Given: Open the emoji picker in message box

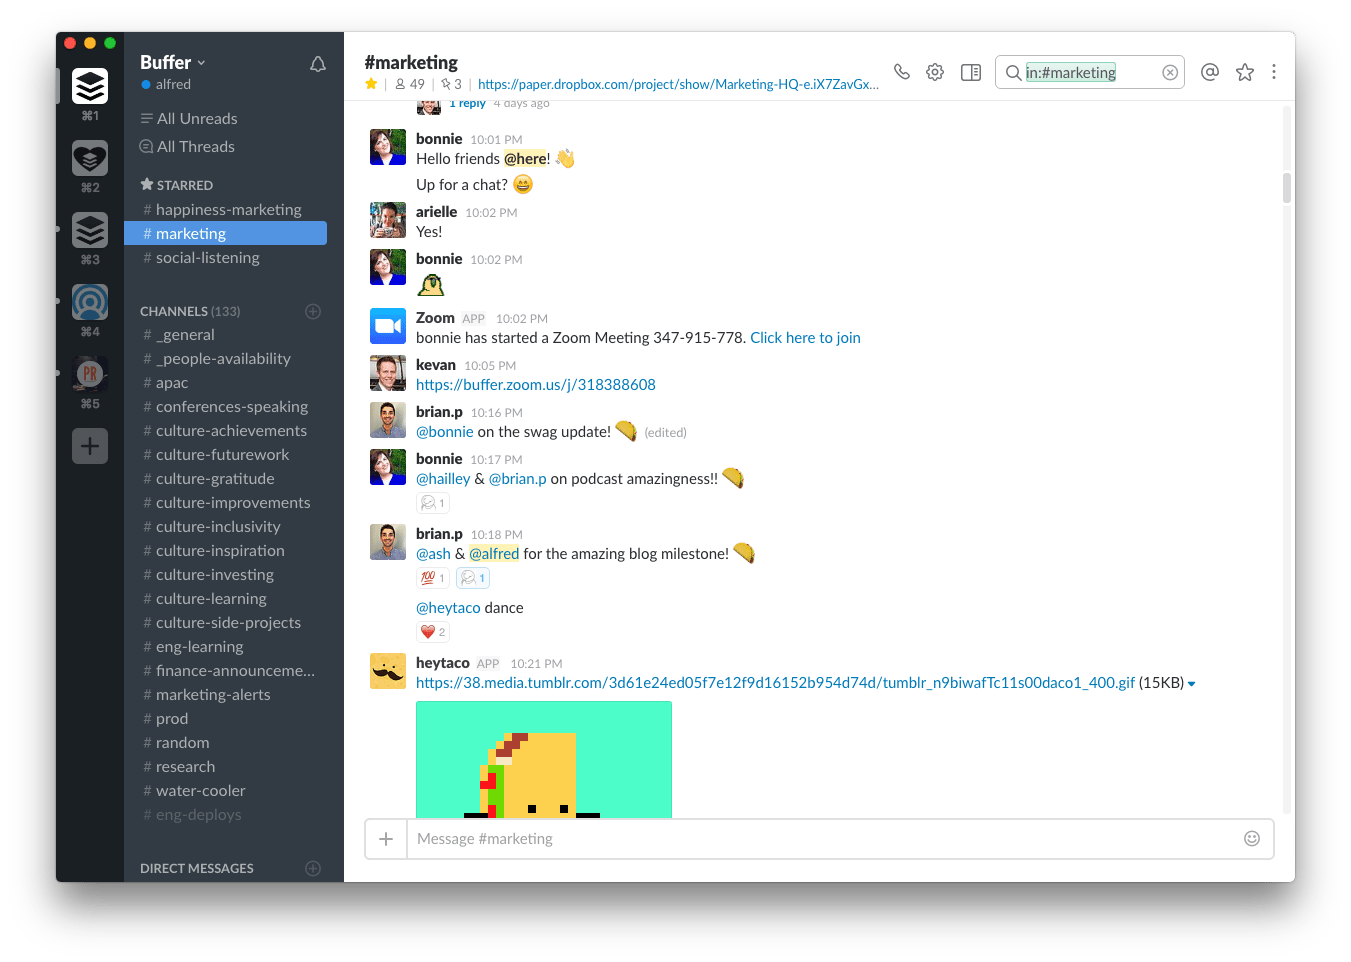Looking at the screenshot, I should [x=1252, y=839].
